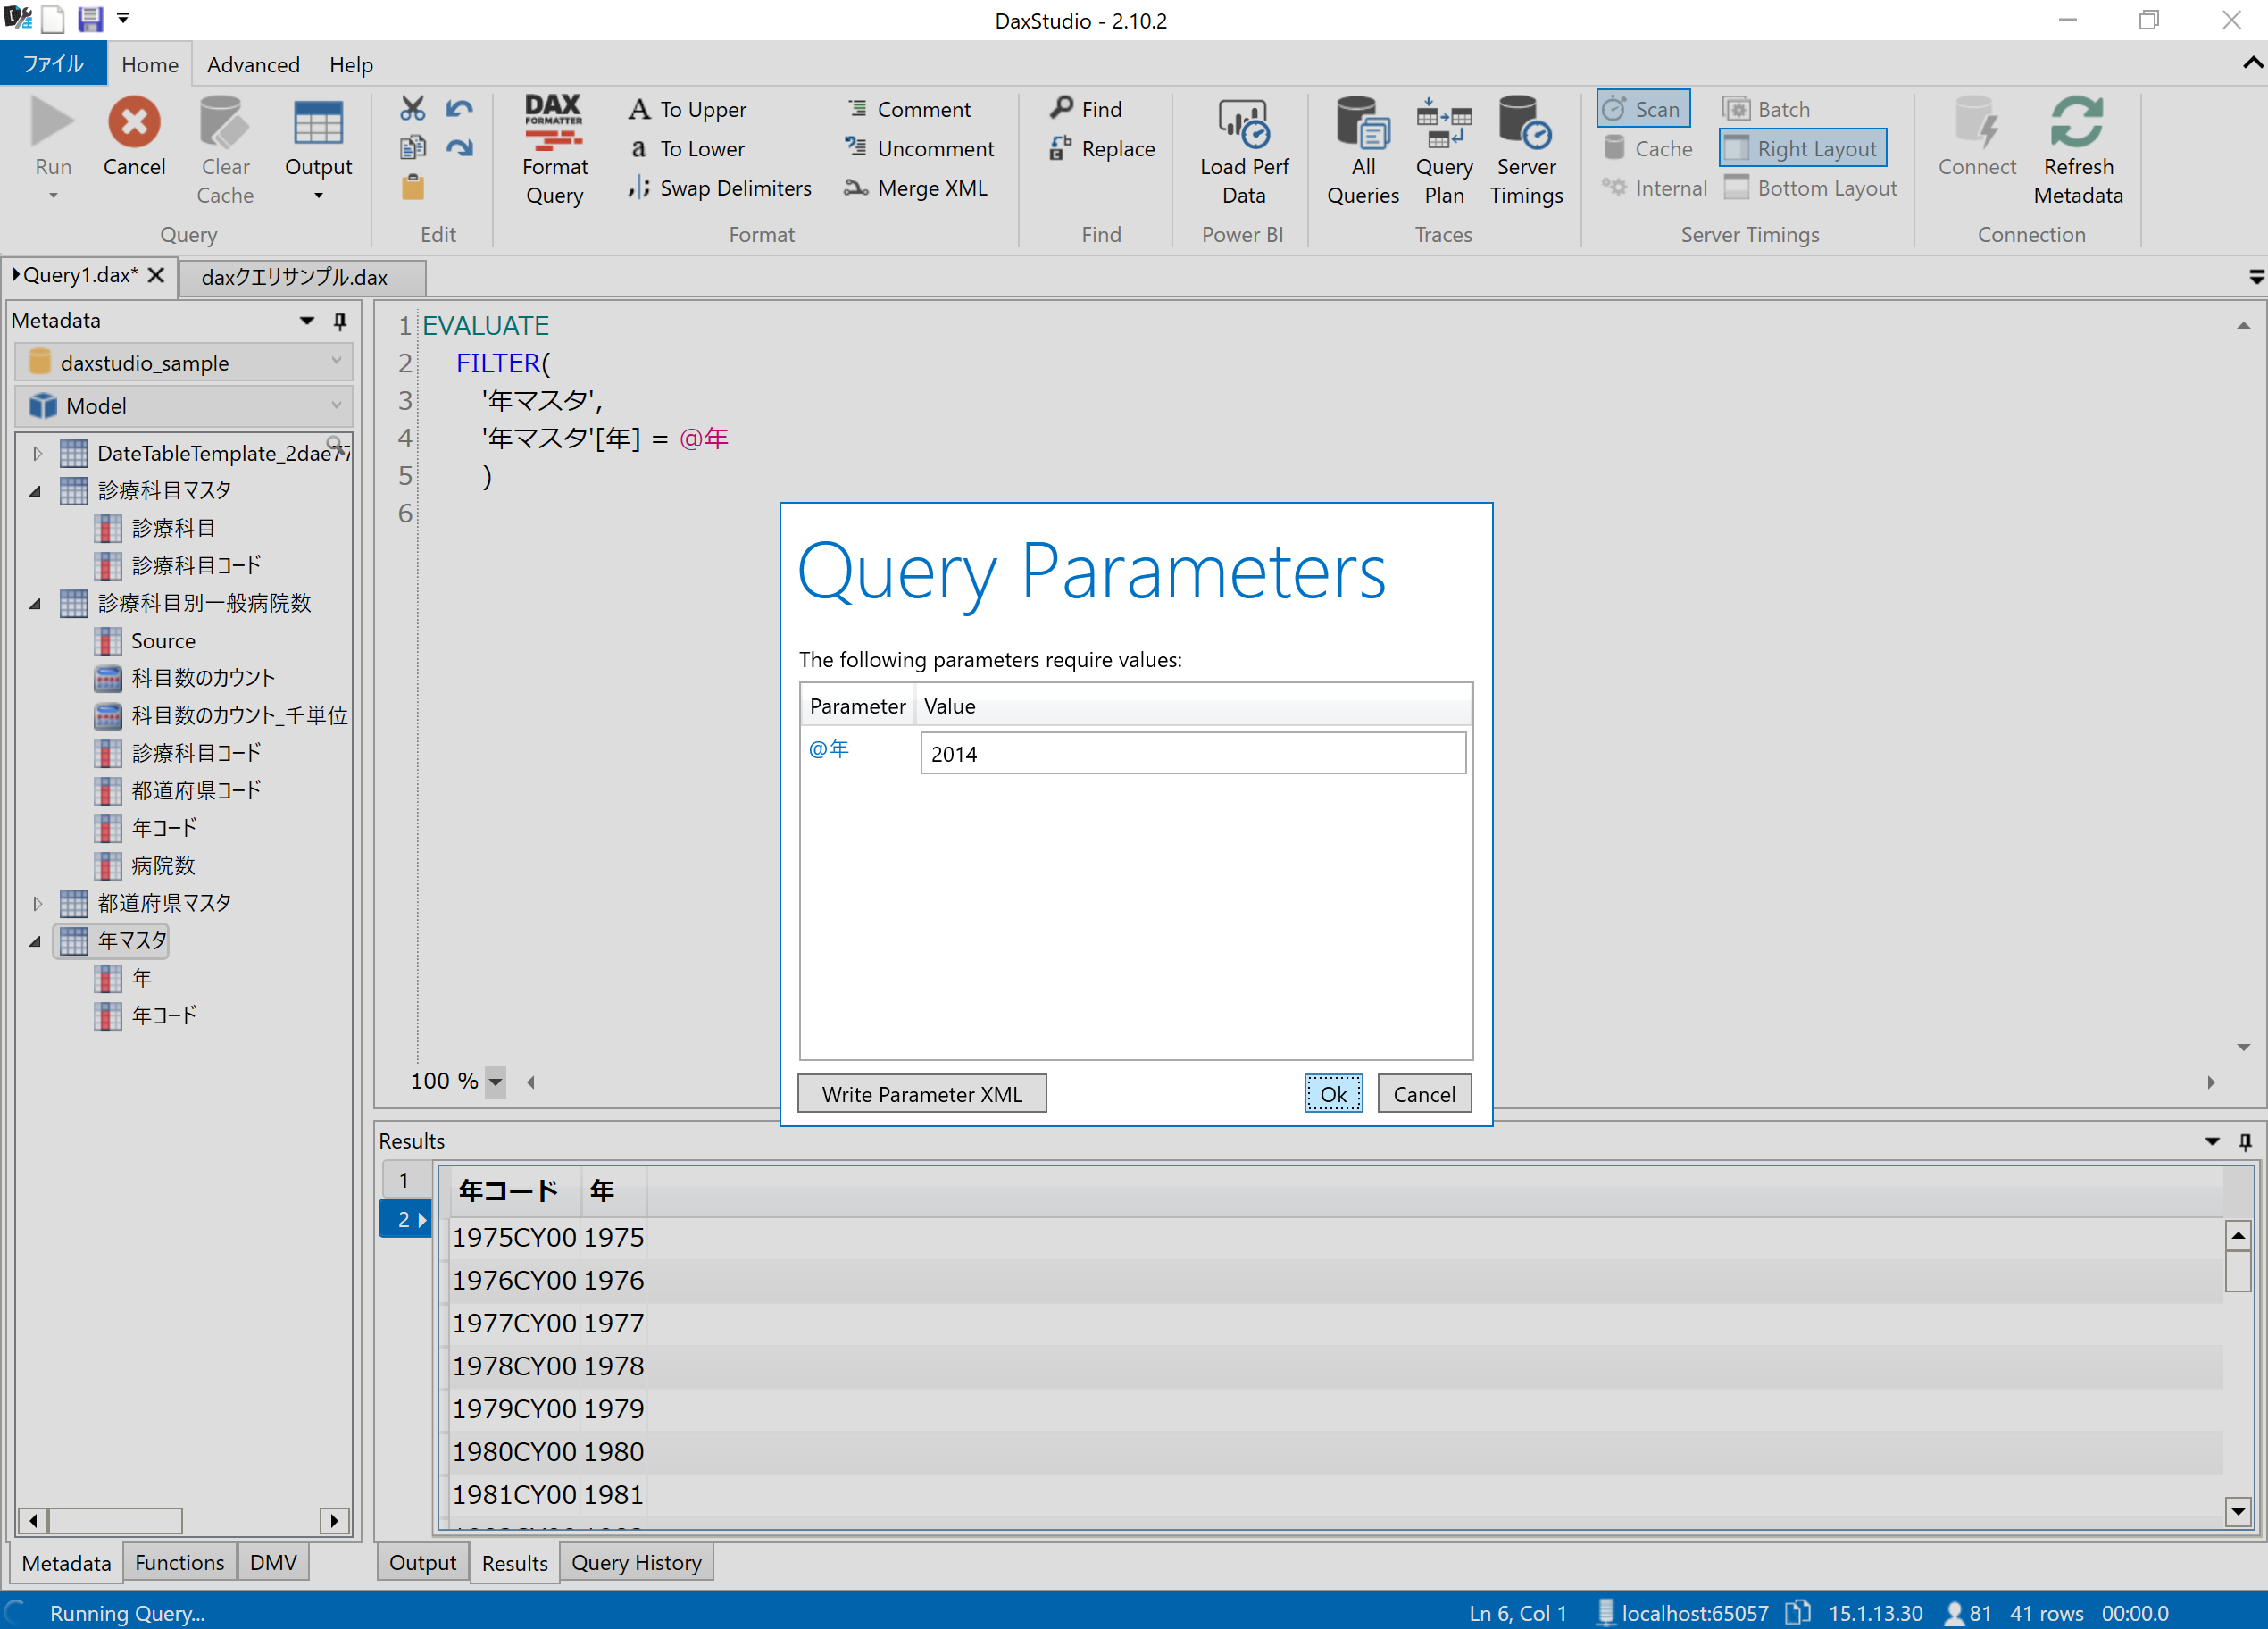Image resolution: width=2268 pixels, height=1629 pixels.
Task: Click the parameter value field showing 2014
Action: pos(1192,753)
